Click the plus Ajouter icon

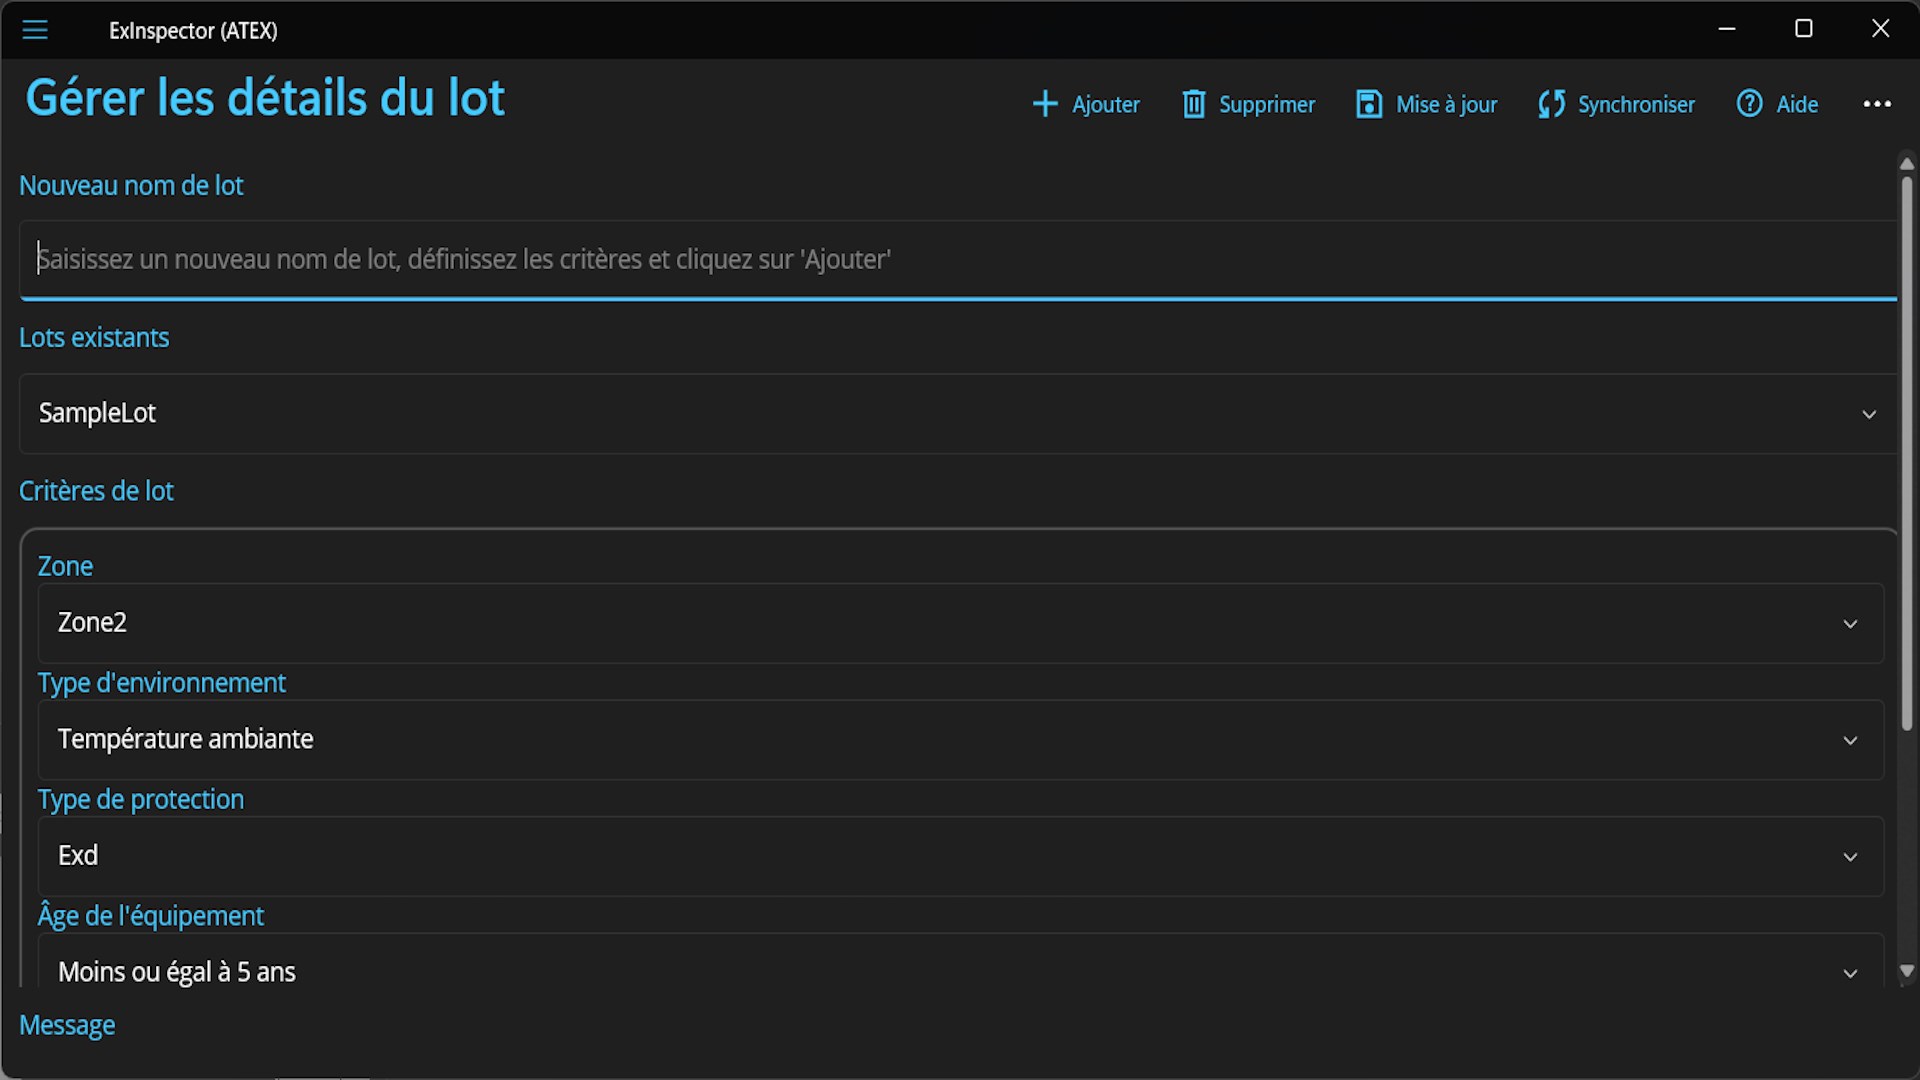click(1044, 104)
